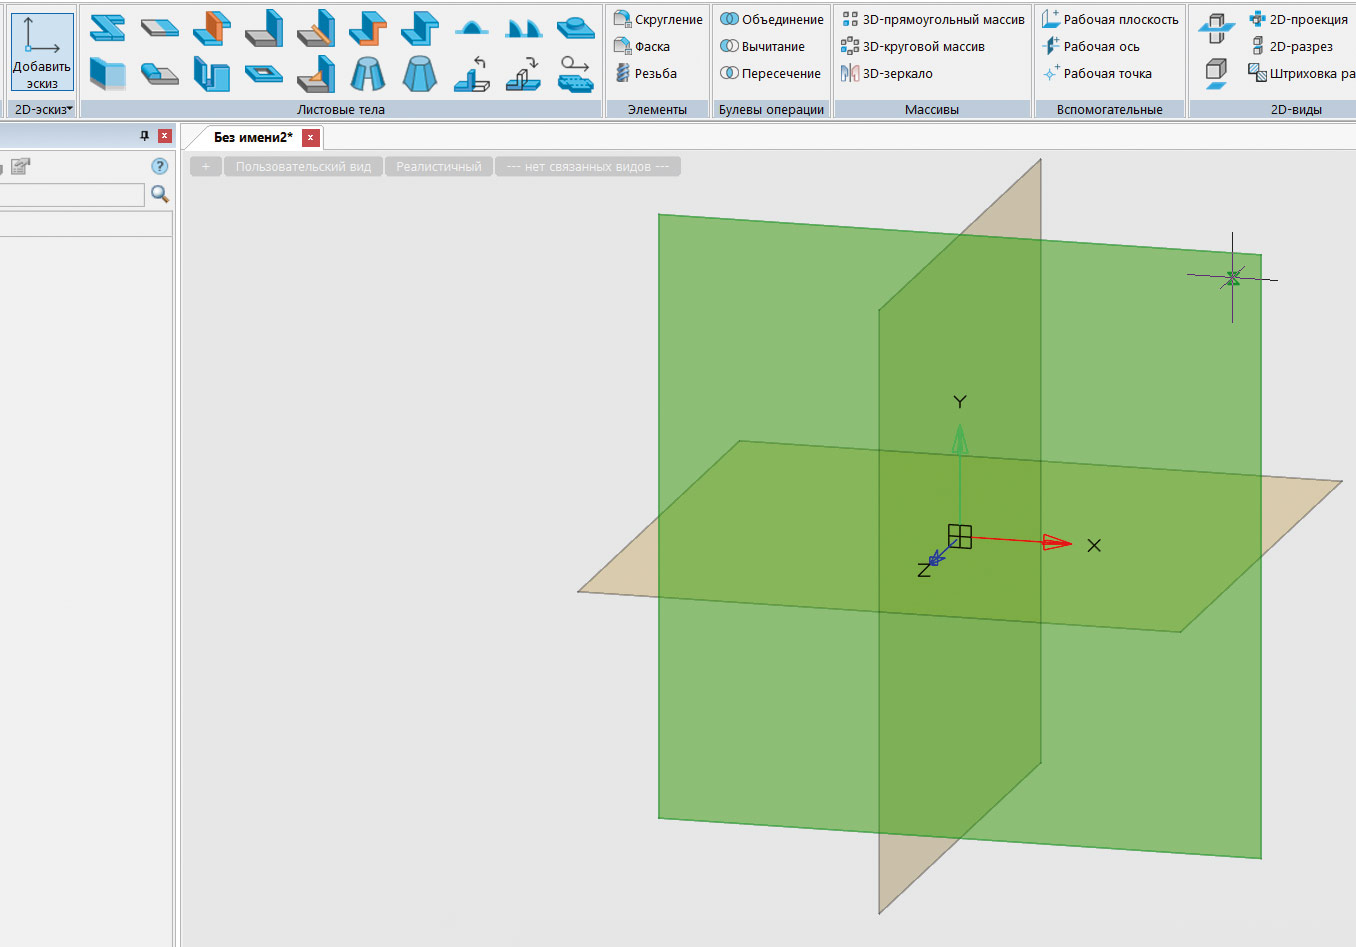Select the bend icon with orange triangular gusset
The height and width of the screenshot is (947, 1356).
[315, 74]
